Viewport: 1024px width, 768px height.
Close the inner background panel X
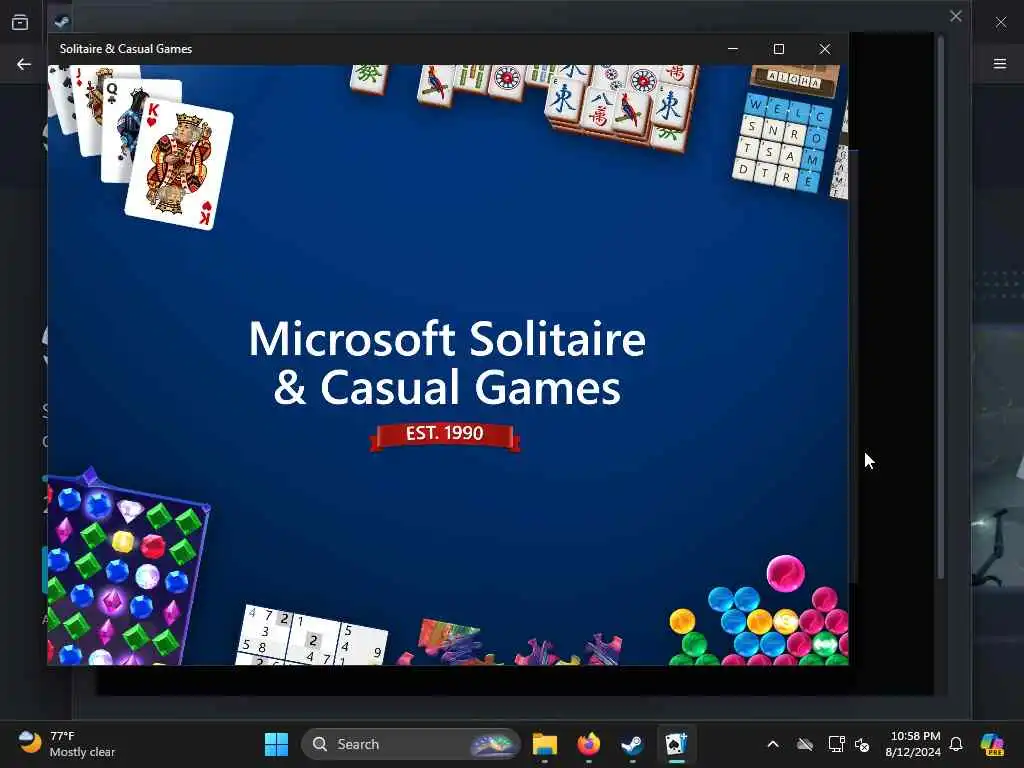pos(955,16)
